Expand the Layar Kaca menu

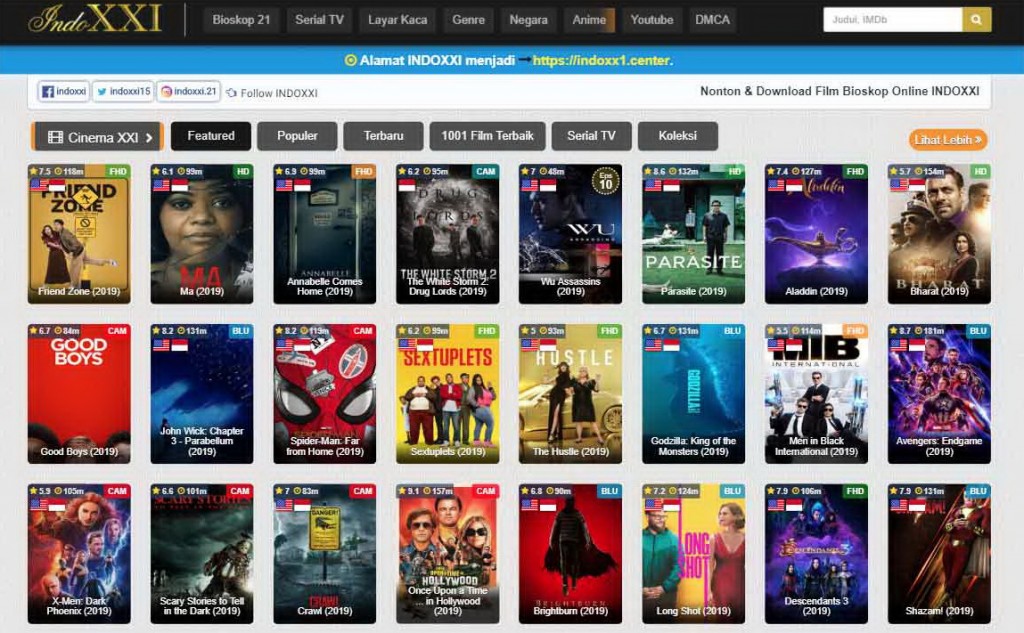(x=397, y=20)
